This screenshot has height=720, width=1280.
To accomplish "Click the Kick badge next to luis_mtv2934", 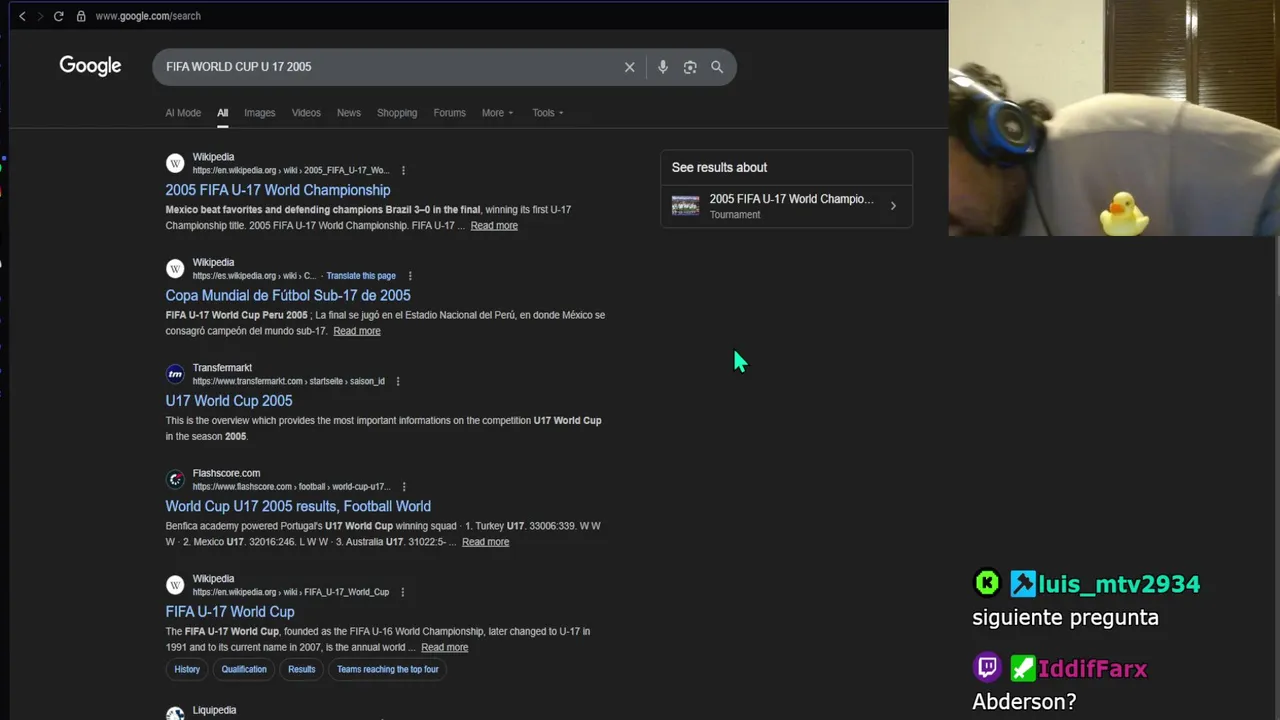I will point(987,583).
